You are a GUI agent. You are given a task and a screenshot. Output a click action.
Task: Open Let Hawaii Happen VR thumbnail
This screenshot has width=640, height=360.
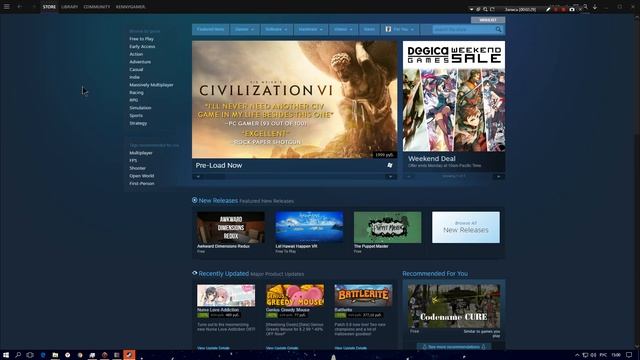coord(309,227)
